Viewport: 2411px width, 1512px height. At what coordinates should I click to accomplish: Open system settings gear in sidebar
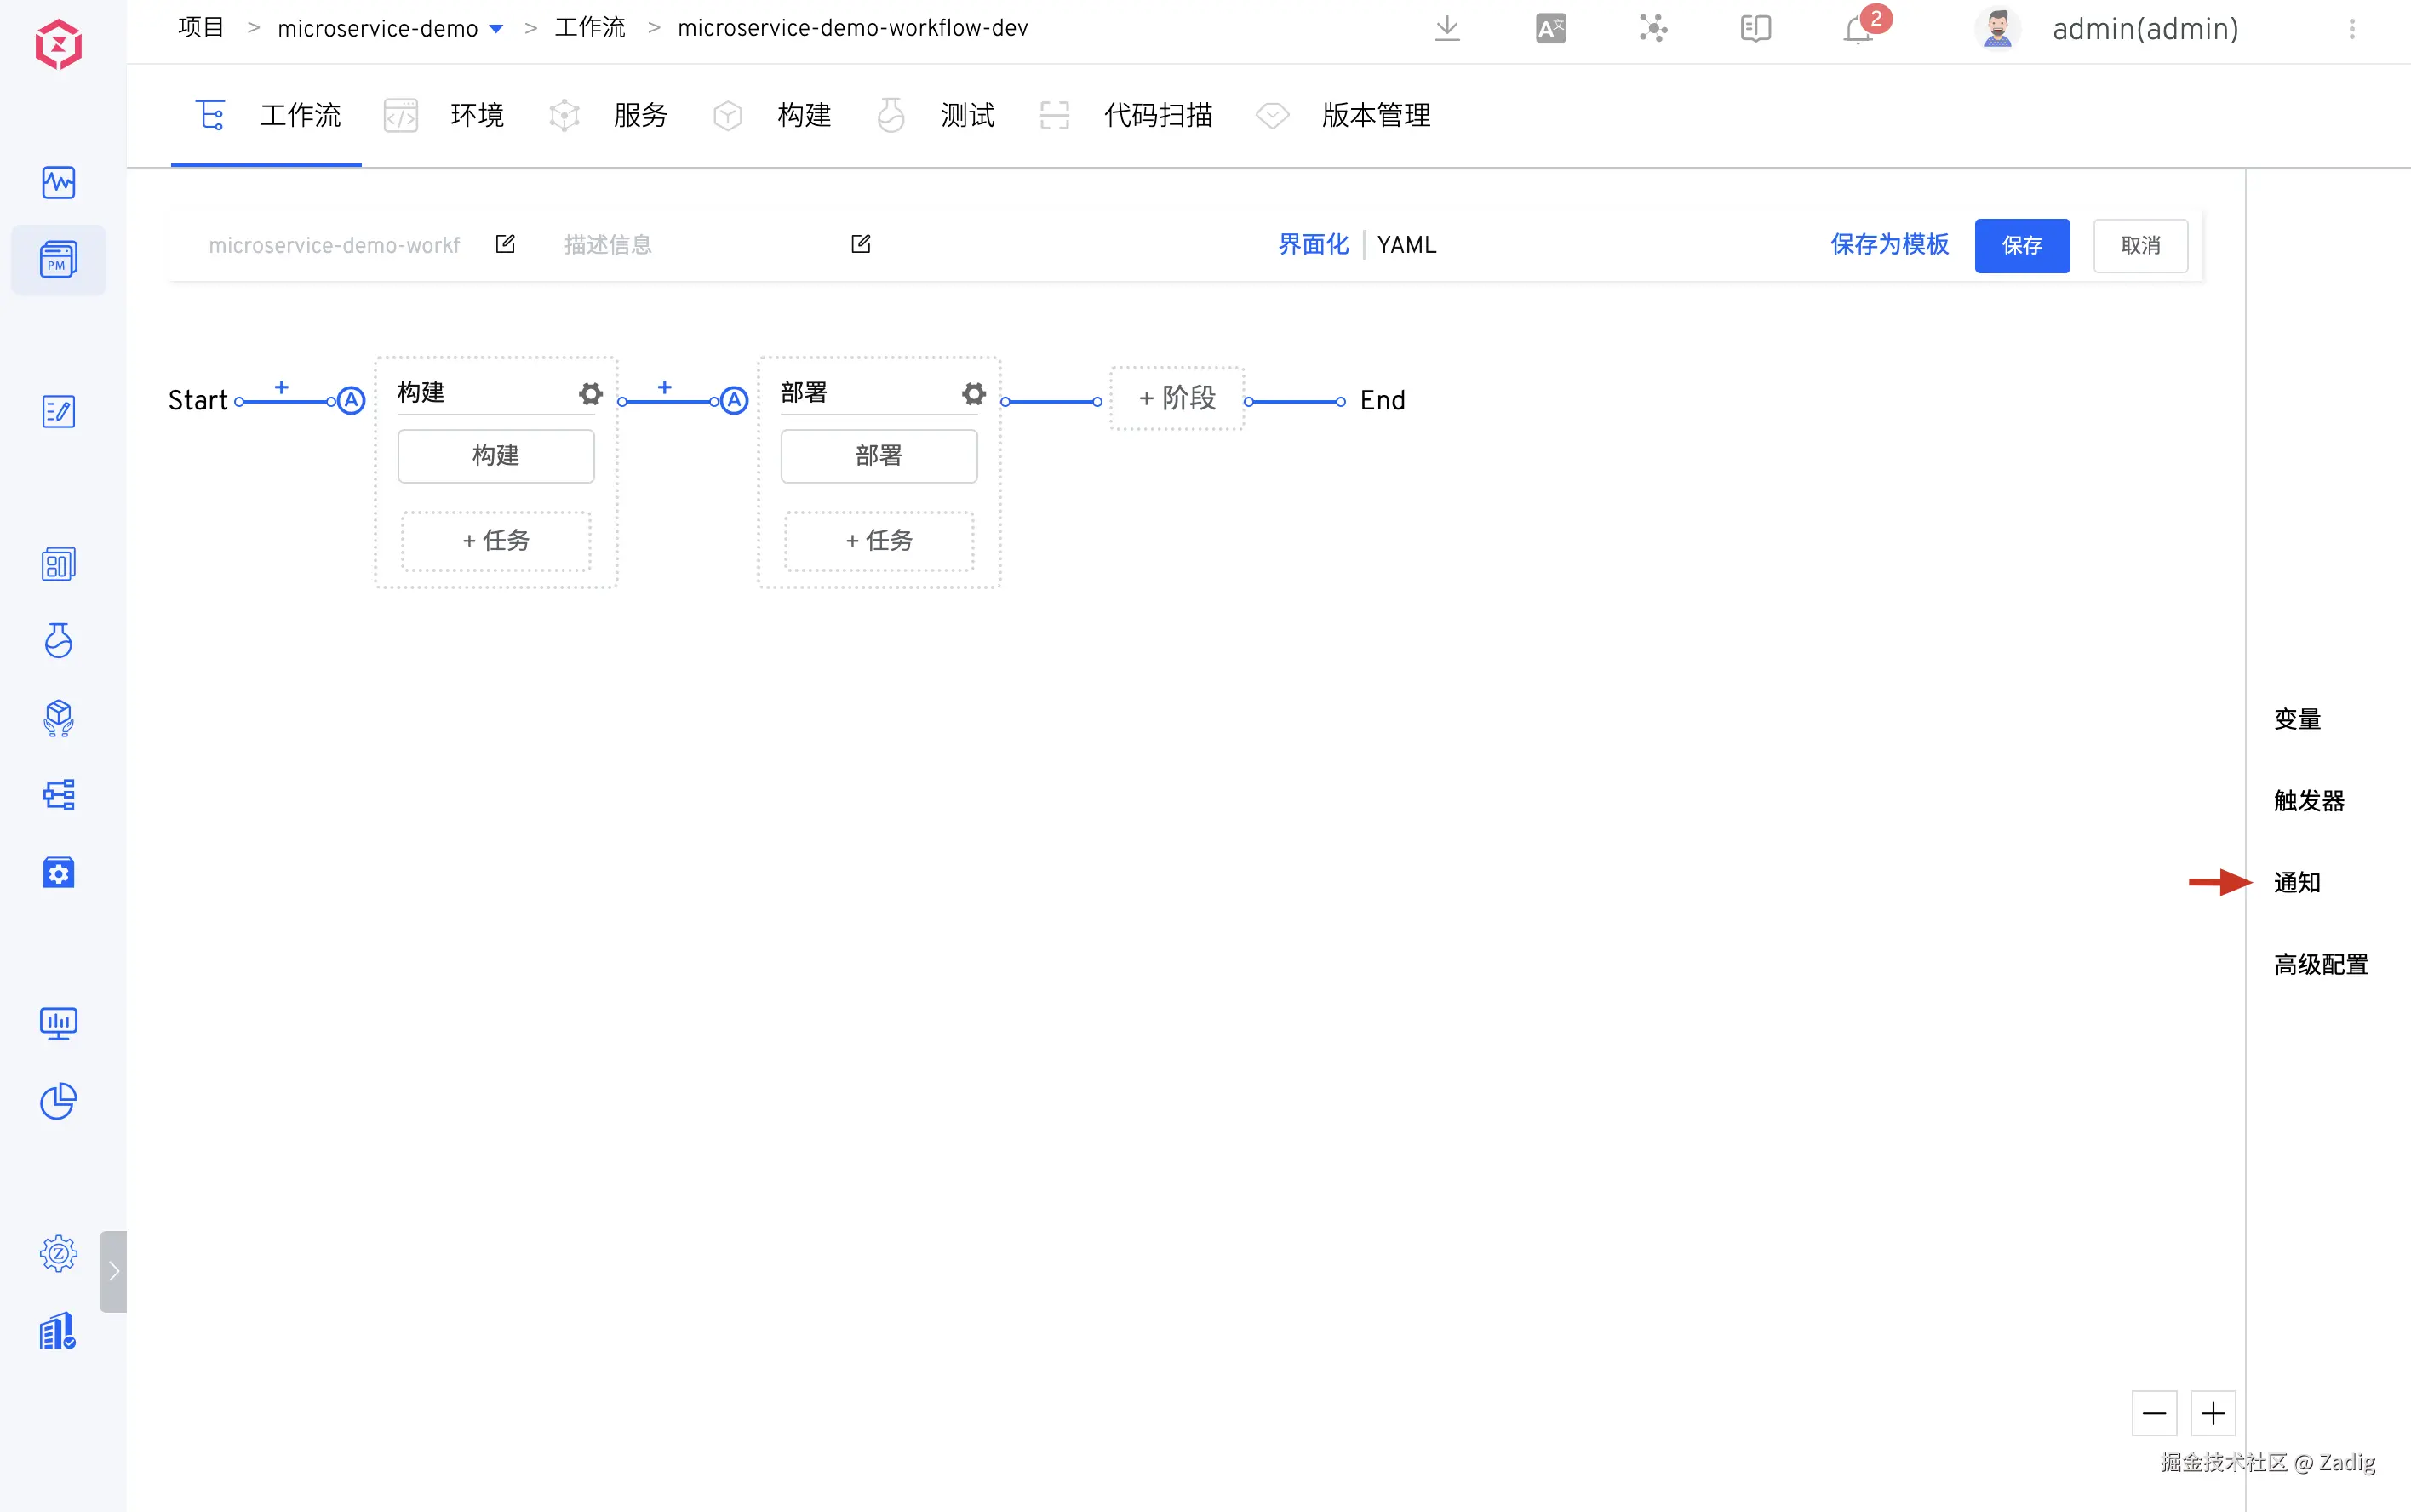point(58,1253)
